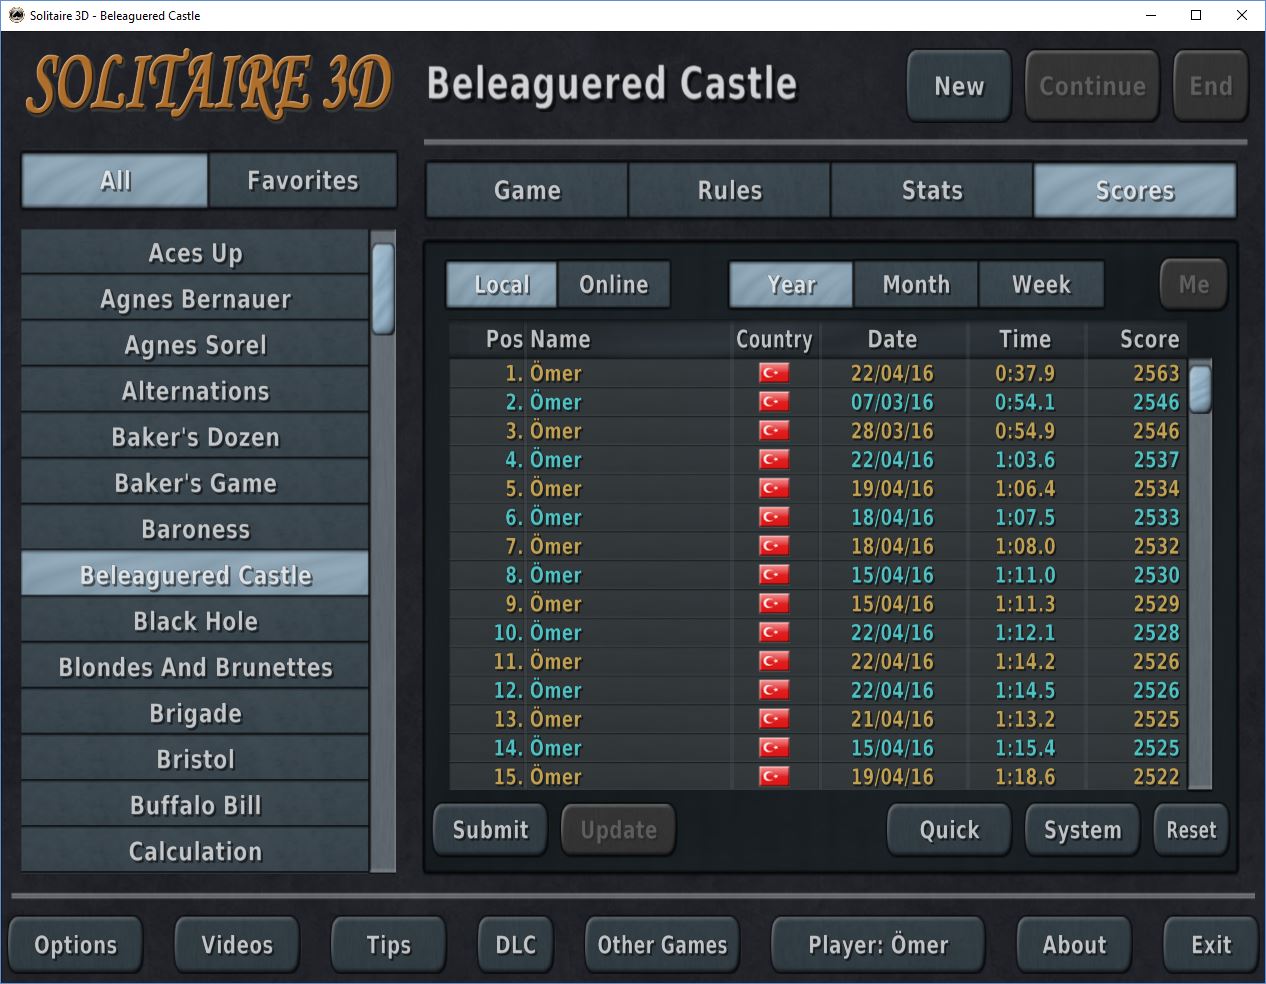Click the Turkish flag in row 15
Screen dimensions: 1266x984
[x=774, y=777]
